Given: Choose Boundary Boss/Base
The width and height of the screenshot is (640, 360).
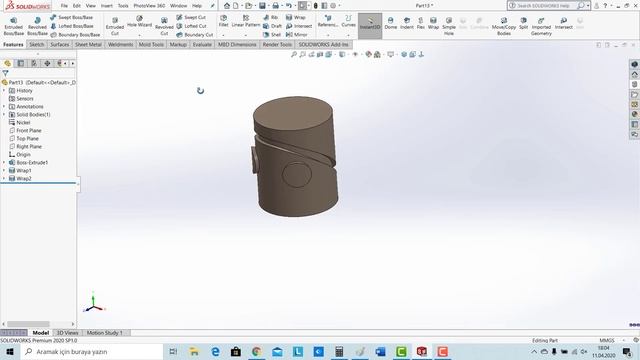Looking at the screenshot, I should pos(75,35).
